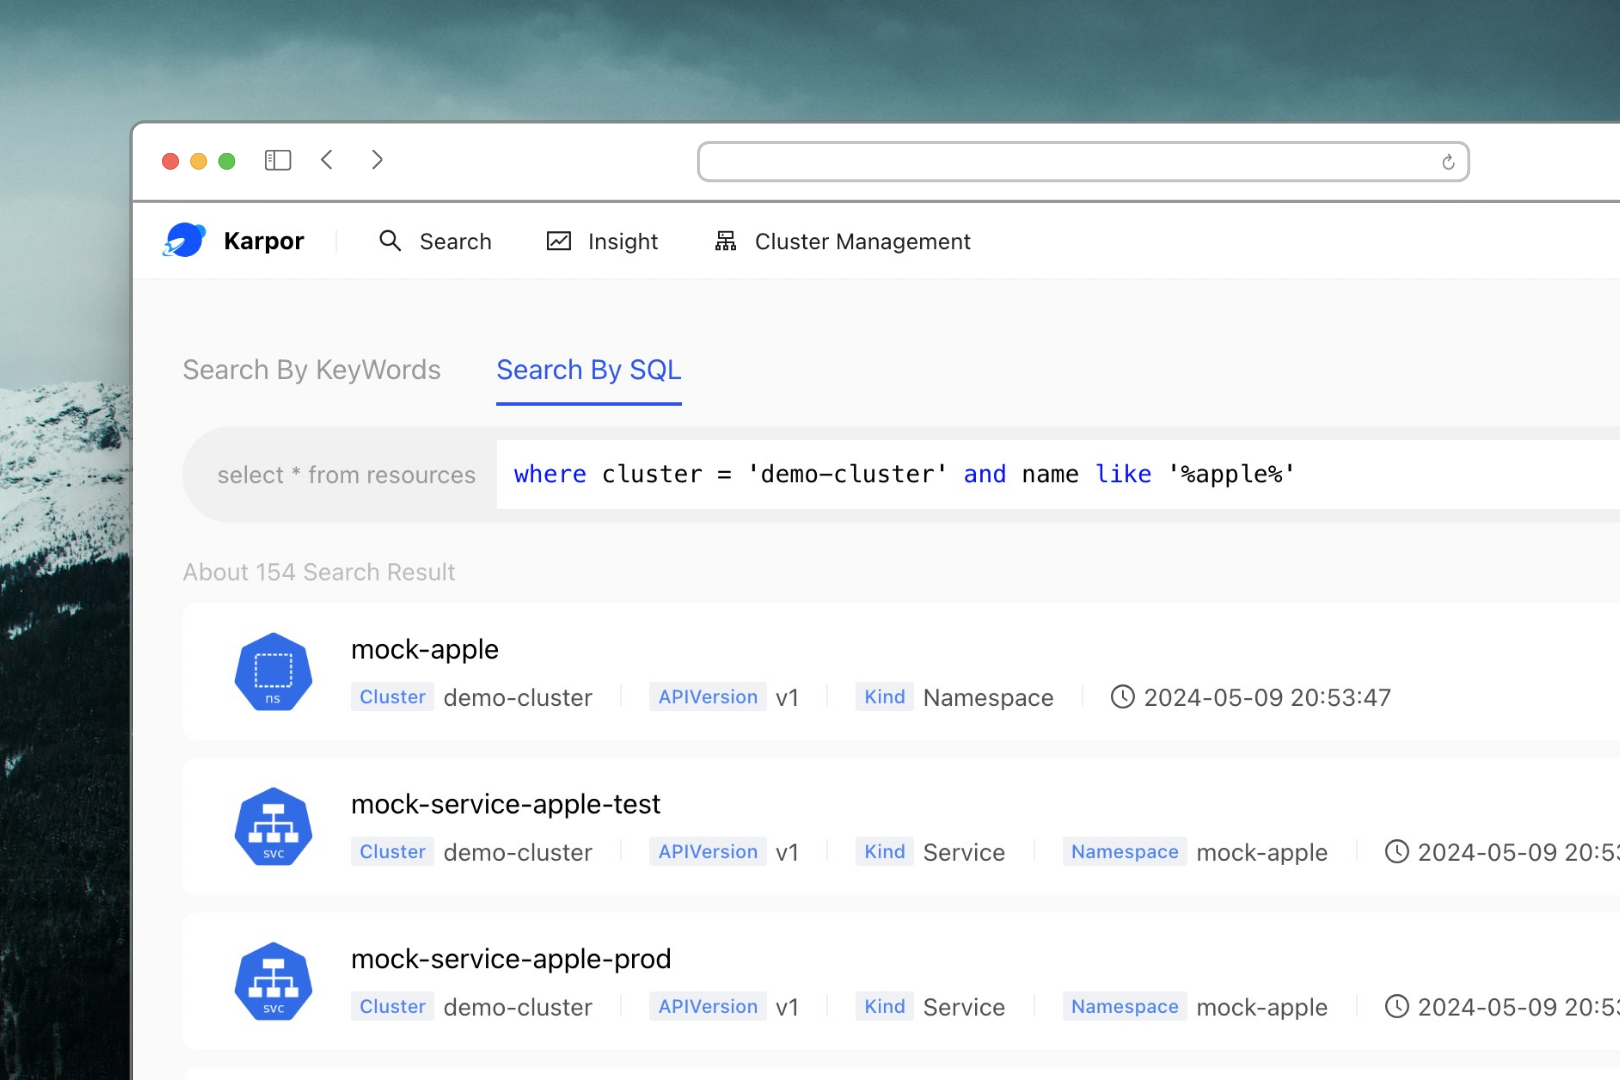Open Cluster Management from the navigation
Screen dimensions: 1620x1080
coord(862,242)
